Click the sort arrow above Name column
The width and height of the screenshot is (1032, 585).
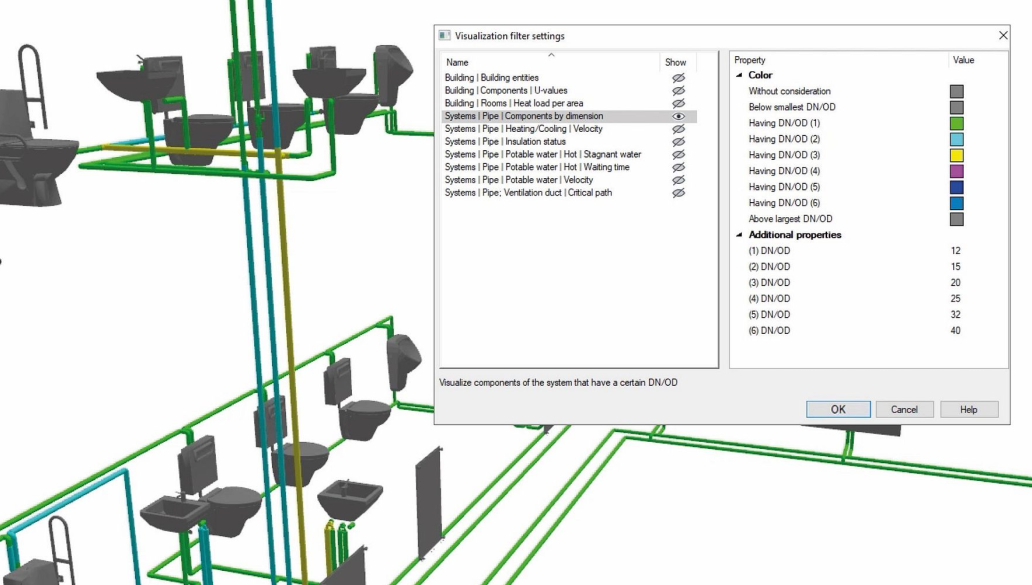click(551, 54)
